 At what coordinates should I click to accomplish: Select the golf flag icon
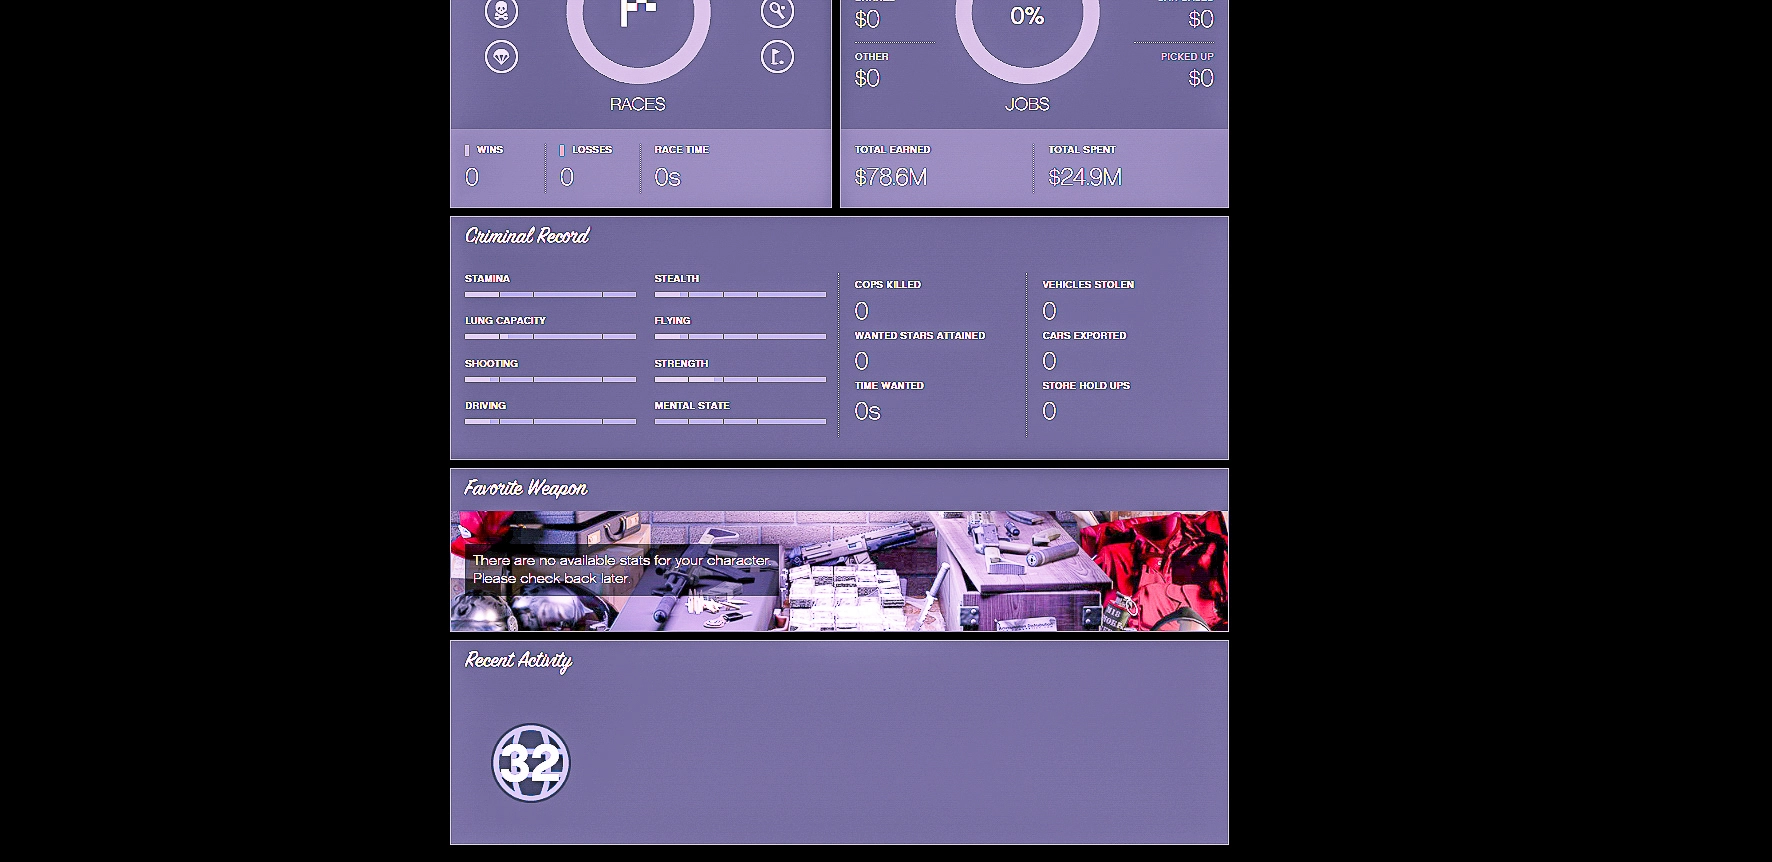(777, 56)
